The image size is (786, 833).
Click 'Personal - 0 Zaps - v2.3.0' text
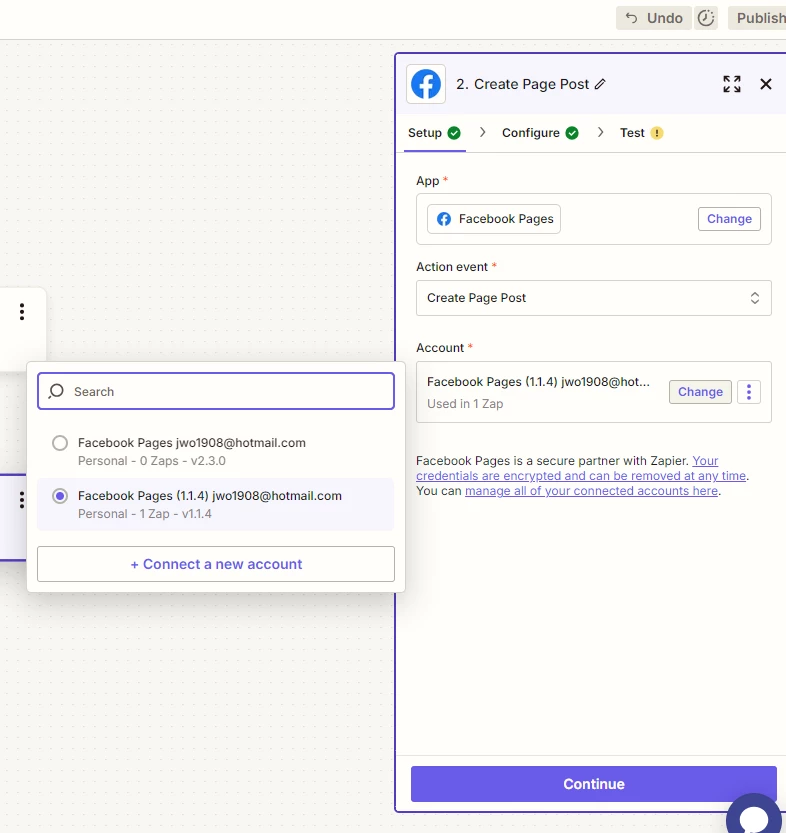[x=152, y=461]
